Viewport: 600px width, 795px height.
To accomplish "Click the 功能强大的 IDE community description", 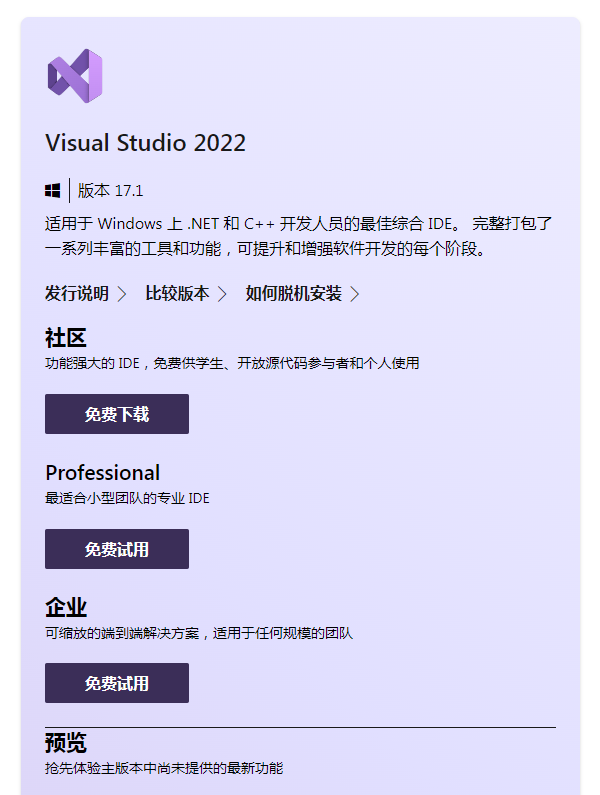I will (232, 363).
